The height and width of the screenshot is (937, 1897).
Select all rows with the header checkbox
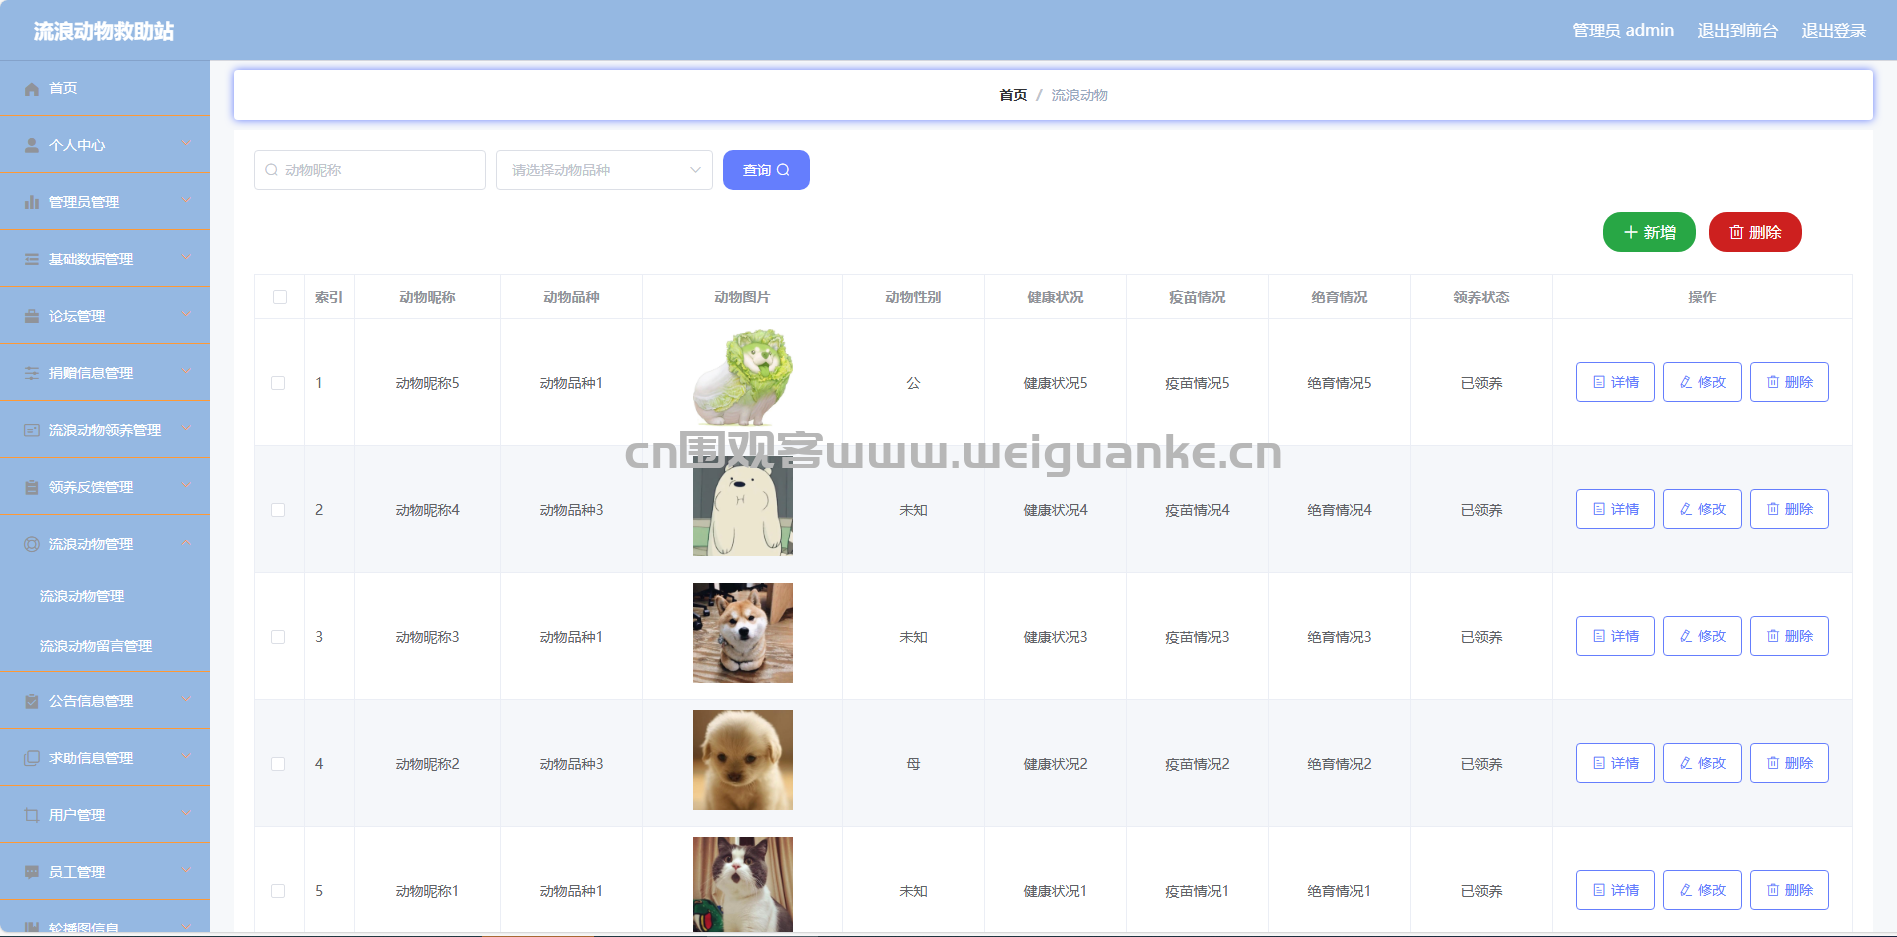[280, 297]
